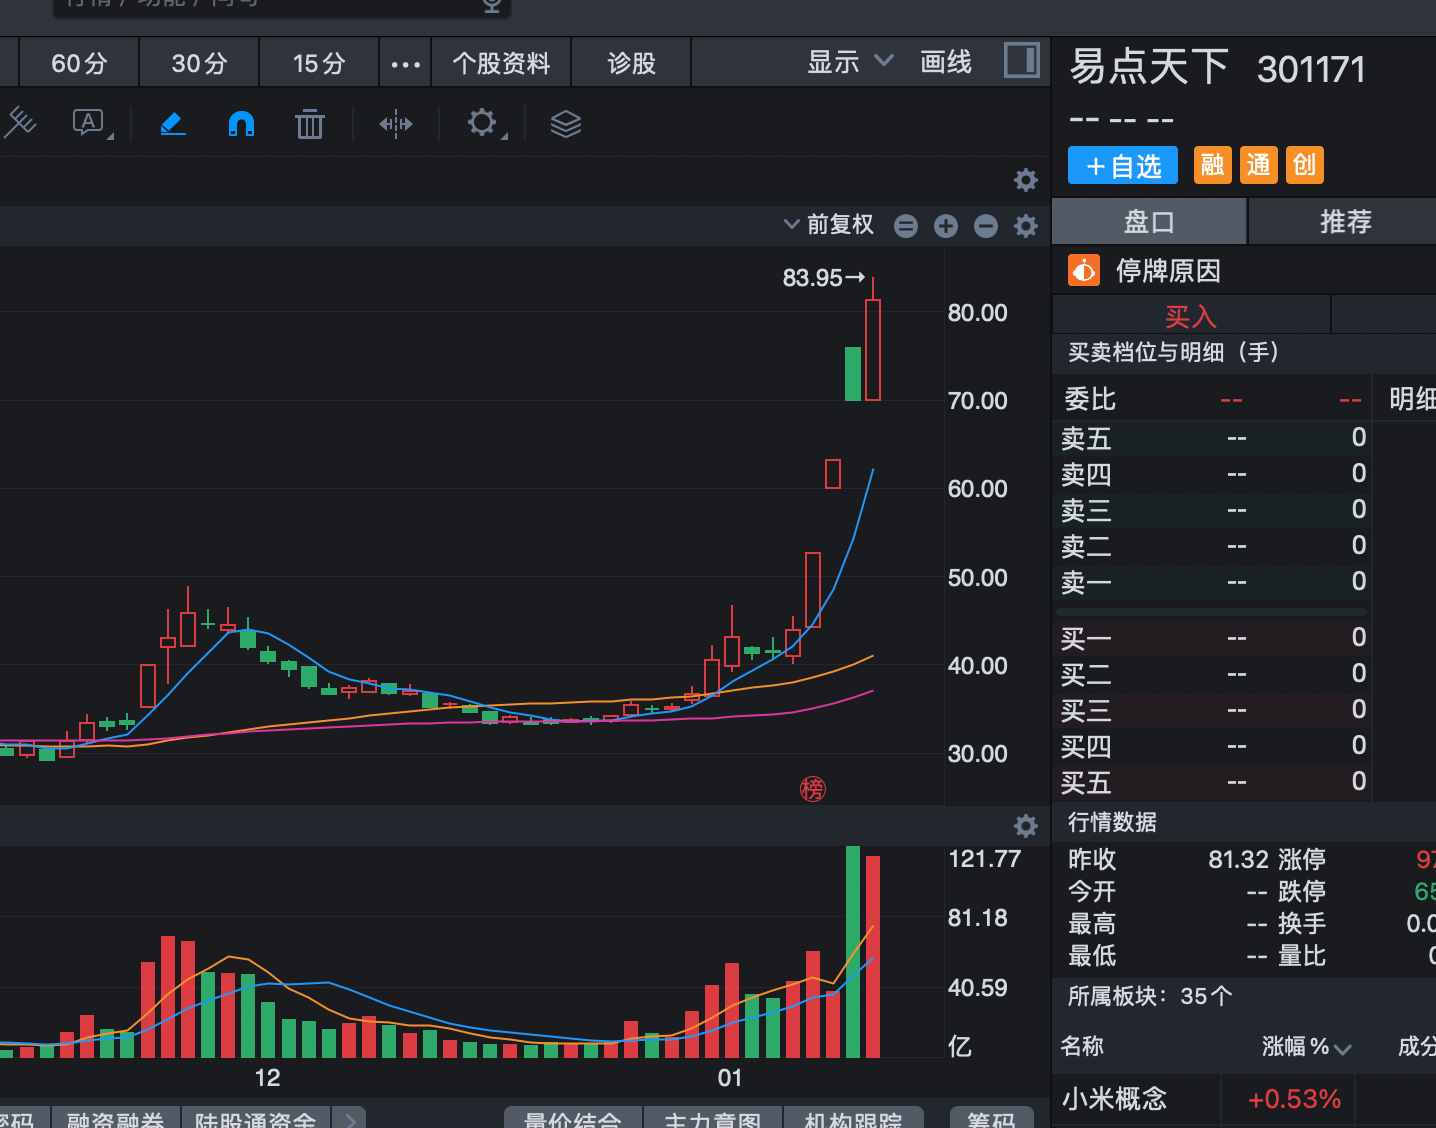The height and width of the screenshot is (1128, 1436).
Task: Open the volume panel settings gear
Action: (1026, 826)
